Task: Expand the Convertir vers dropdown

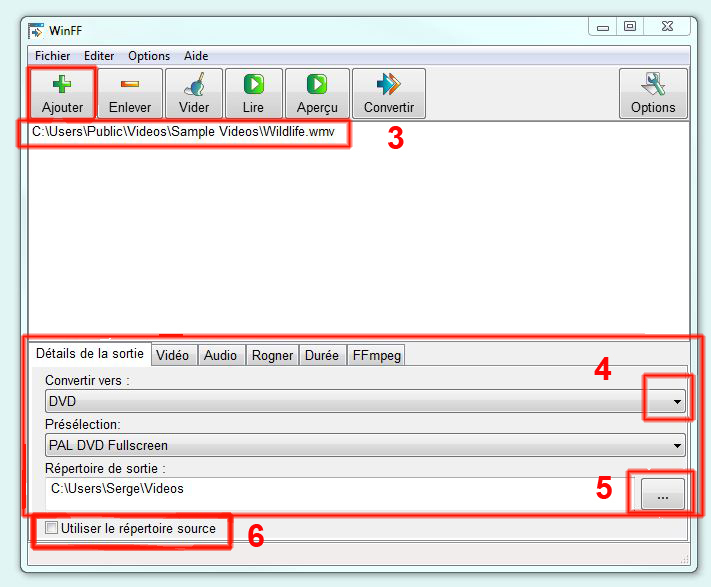Action: (677, 402)
